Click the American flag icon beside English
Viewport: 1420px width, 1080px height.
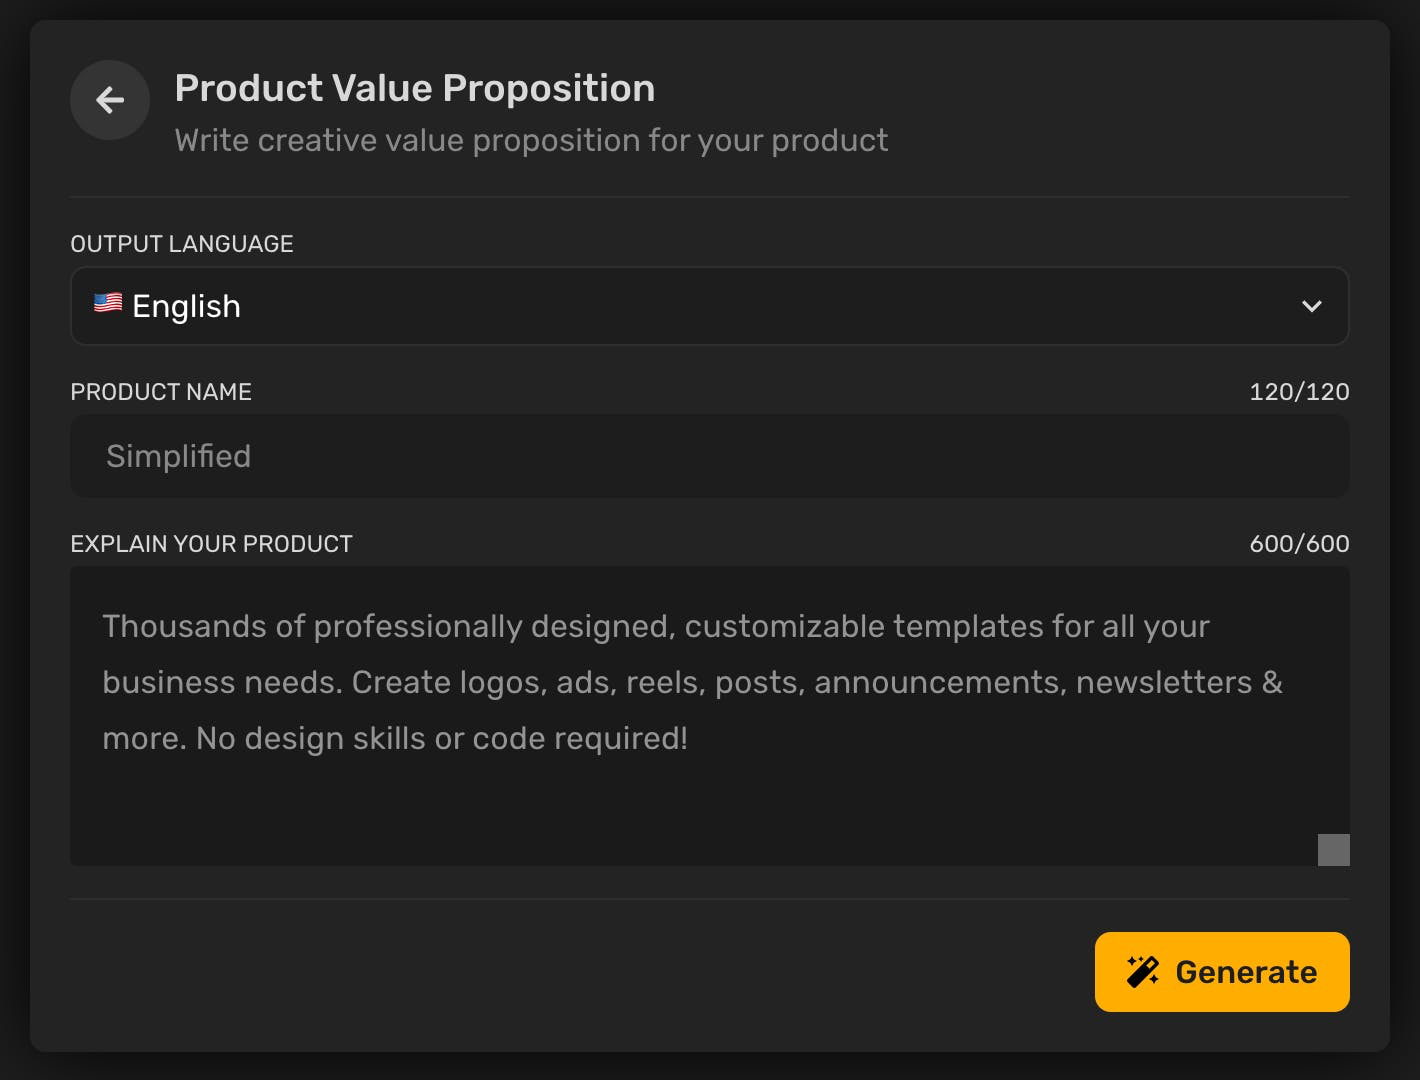[108, 305]
